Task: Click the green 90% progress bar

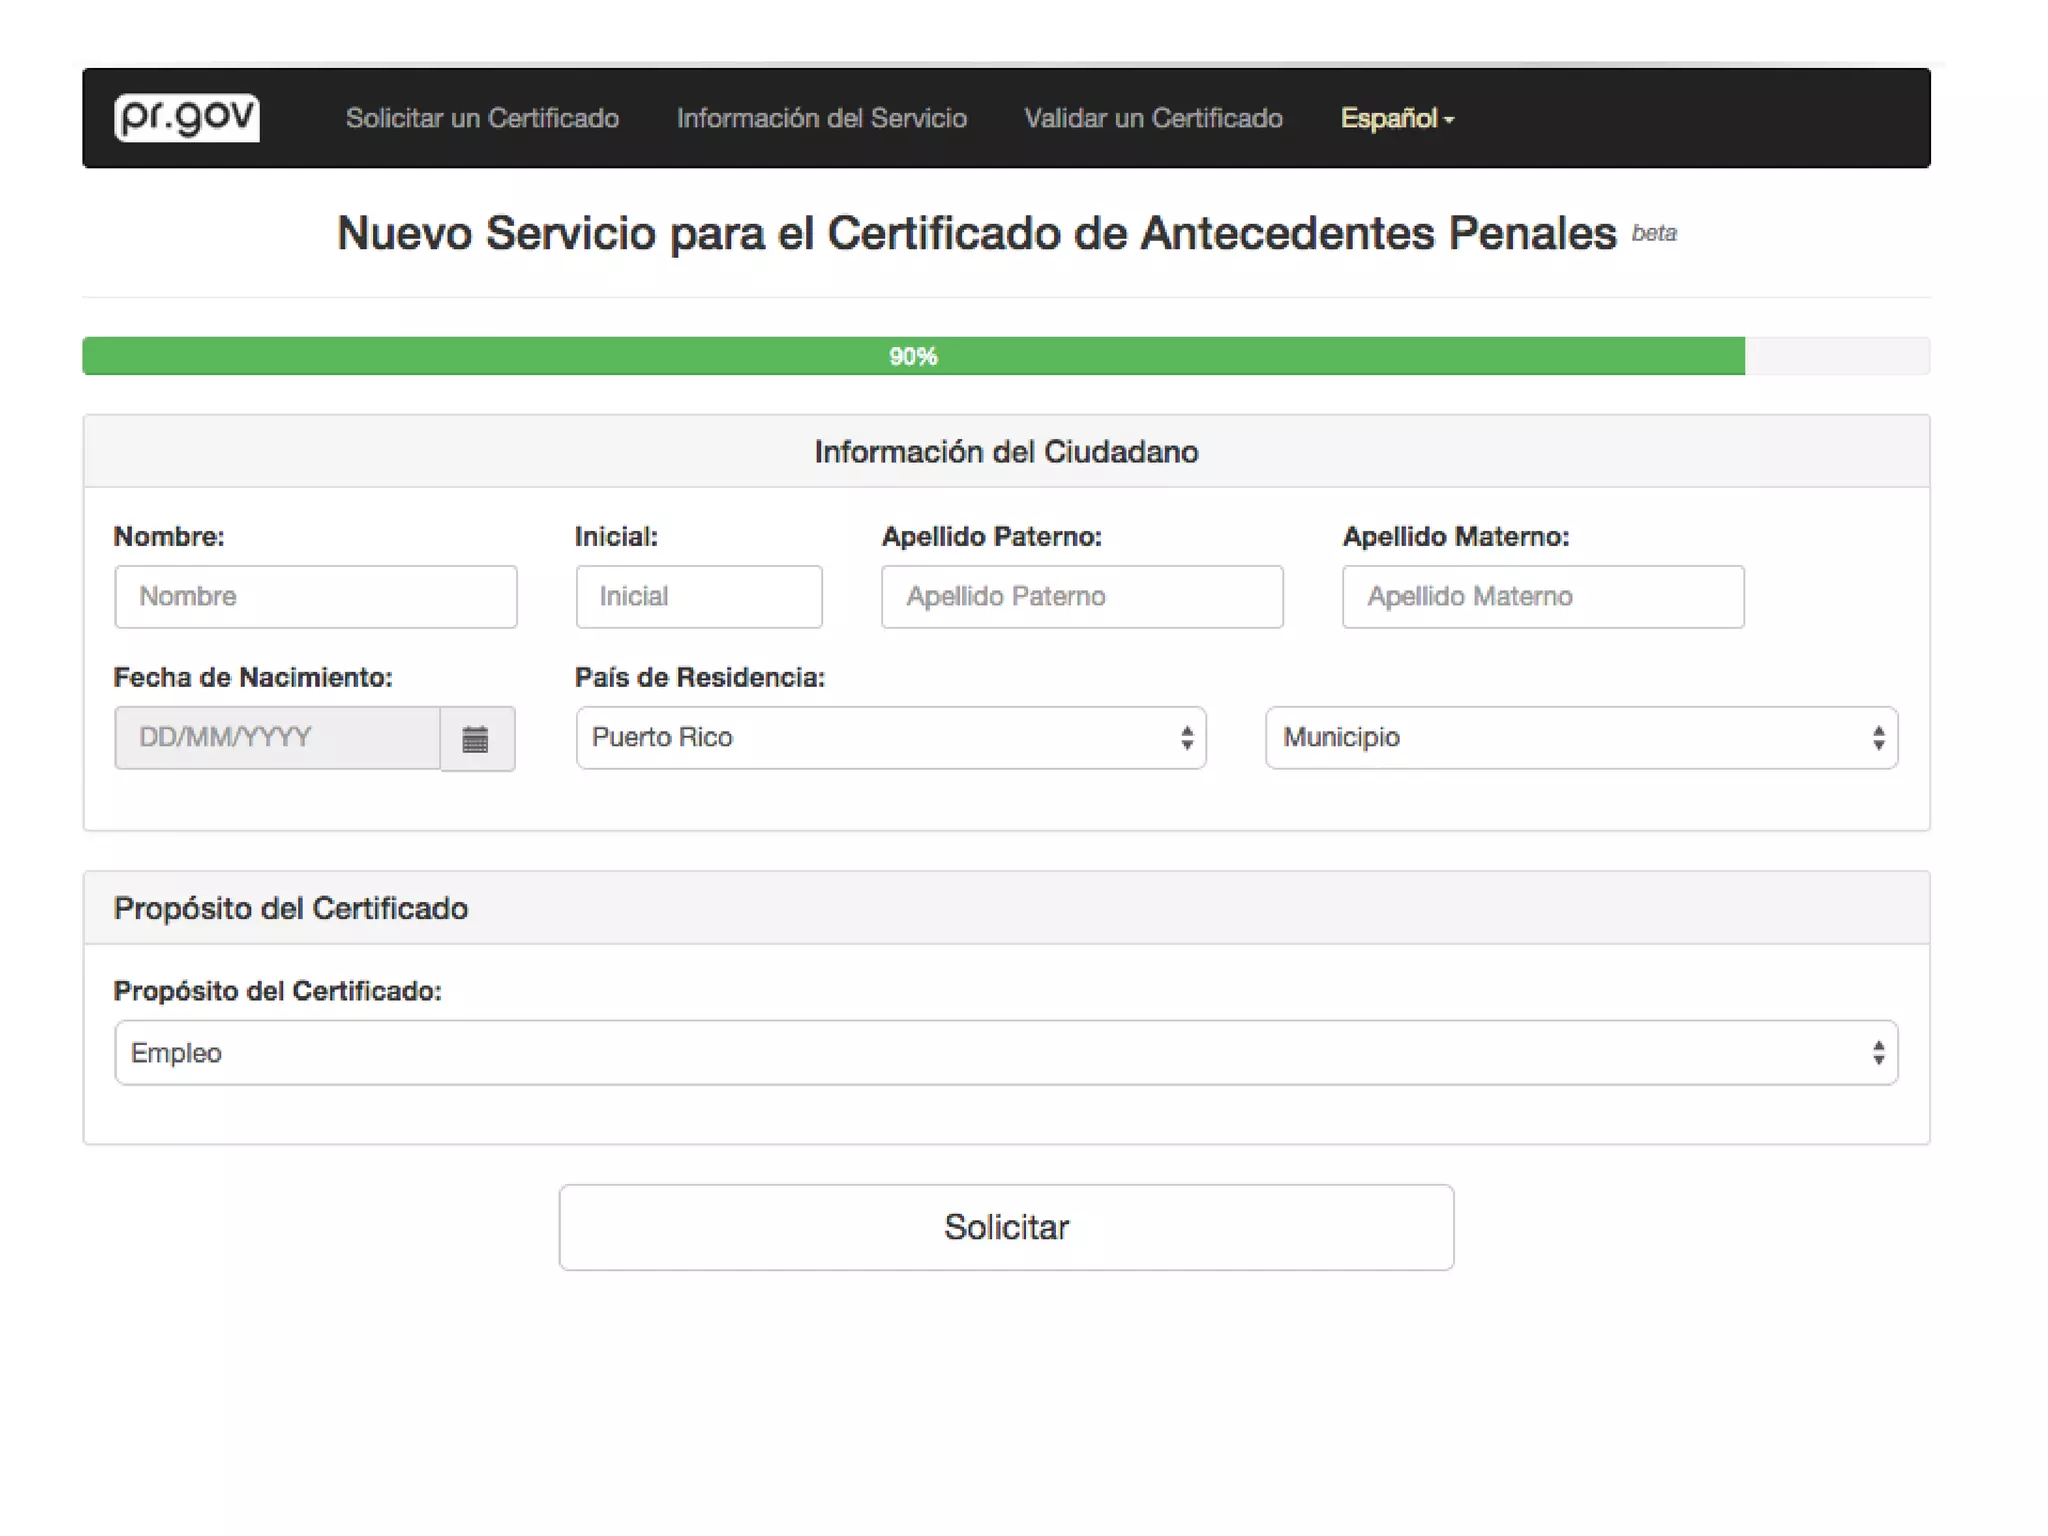Action: [912, 356]
